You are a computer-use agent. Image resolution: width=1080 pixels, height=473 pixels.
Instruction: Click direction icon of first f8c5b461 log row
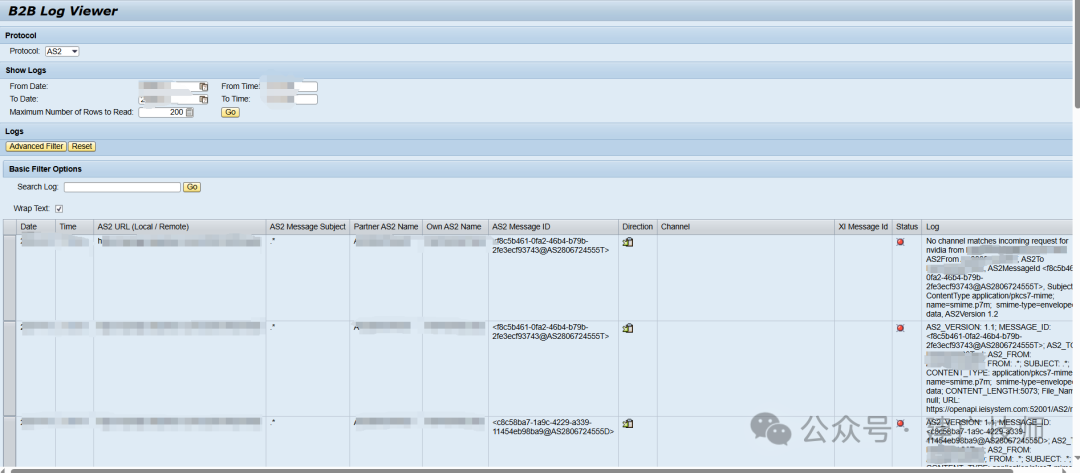627,242
